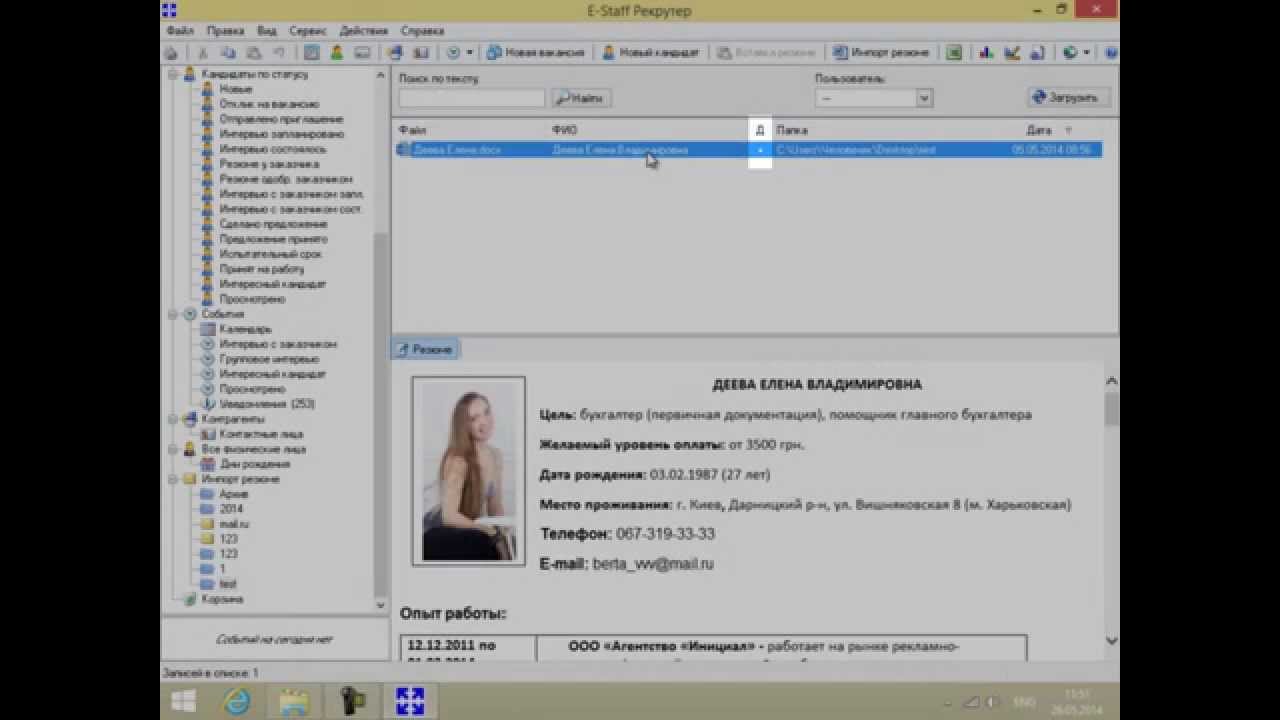Open the Правка menu
Viewport: 1280px width, 720px height.
pos(225,31)
